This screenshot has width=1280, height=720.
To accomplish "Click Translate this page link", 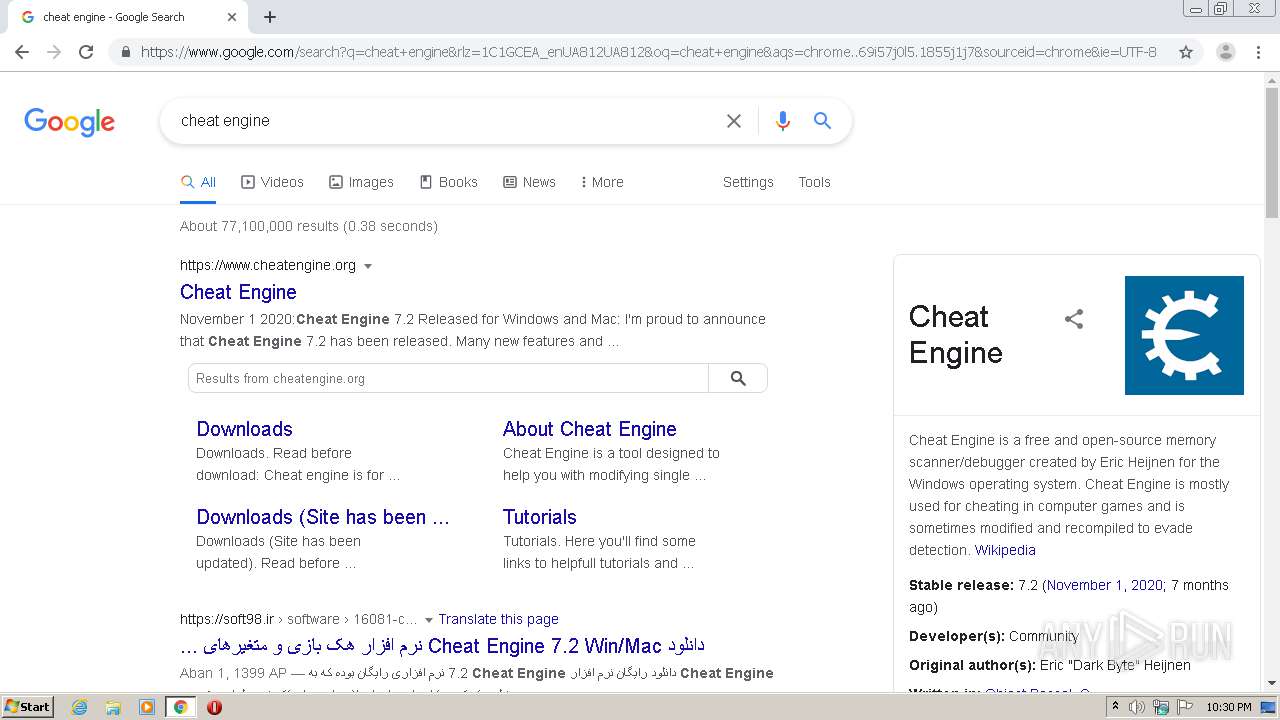I will click(x=498, y=619).
